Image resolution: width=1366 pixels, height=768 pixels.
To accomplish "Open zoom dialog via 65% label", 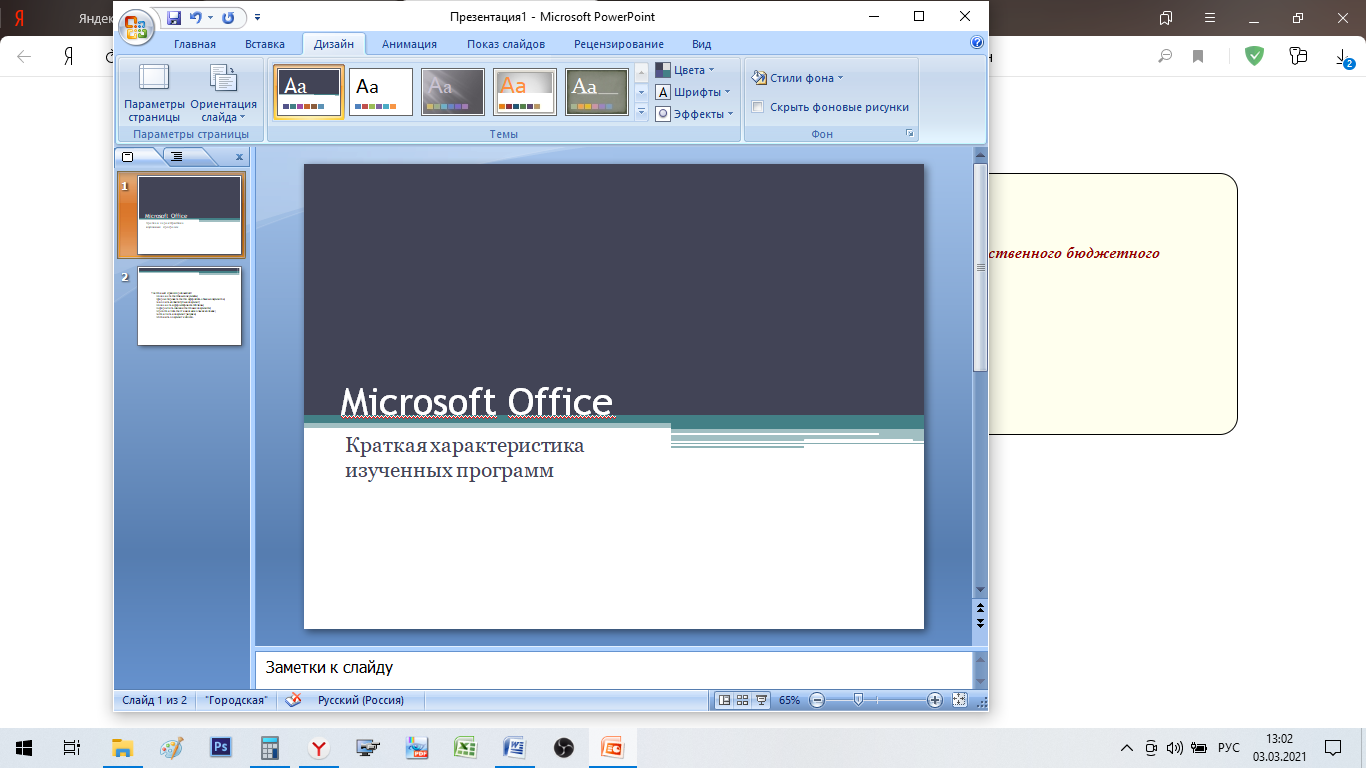I will pyautogui.click(x=789, y=700).
